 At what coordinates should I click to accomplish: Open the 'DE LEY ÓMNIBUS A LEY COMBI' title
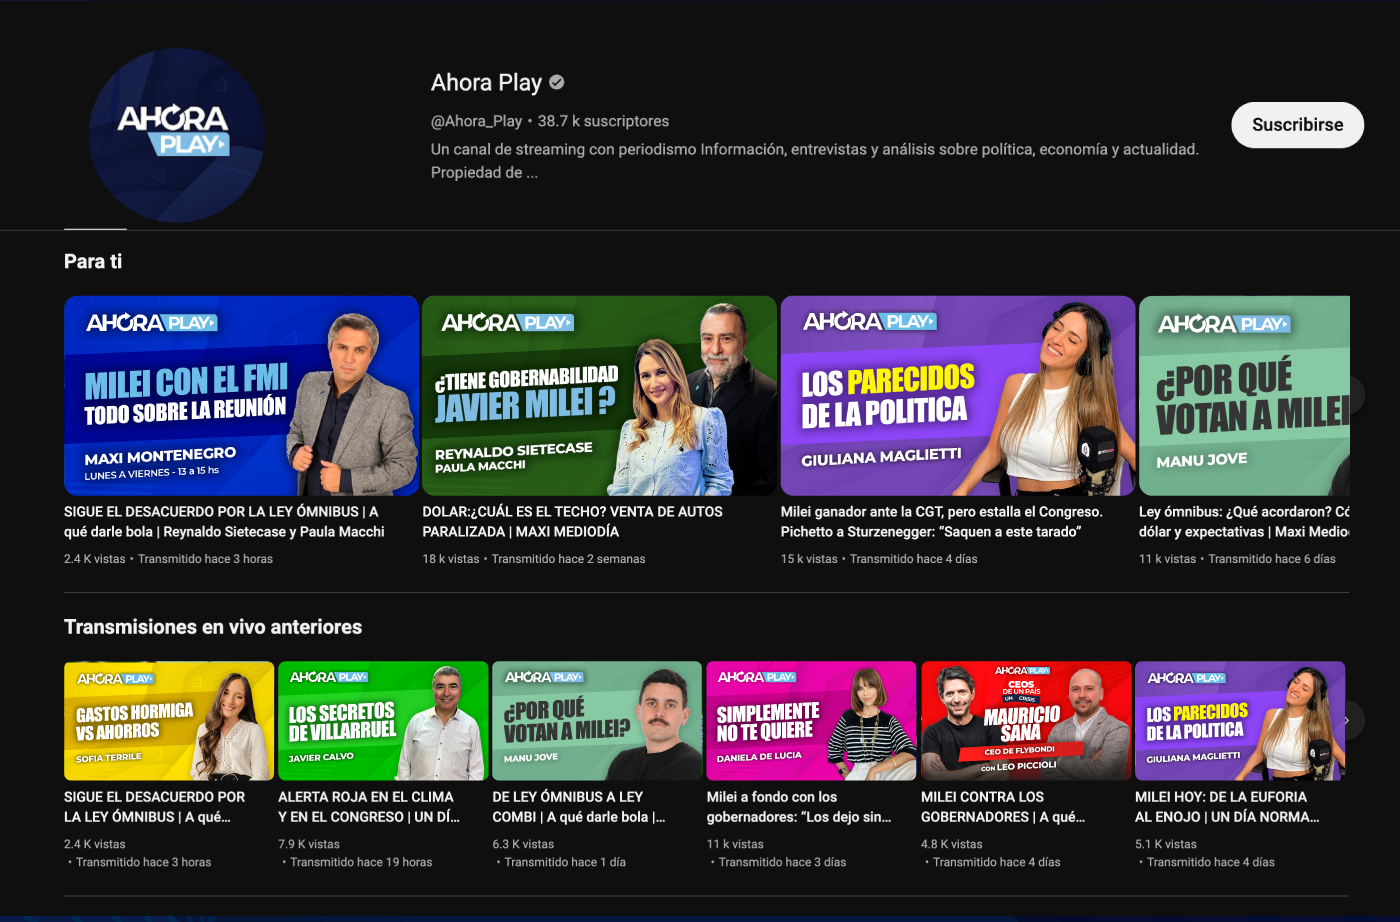[578, 807]
